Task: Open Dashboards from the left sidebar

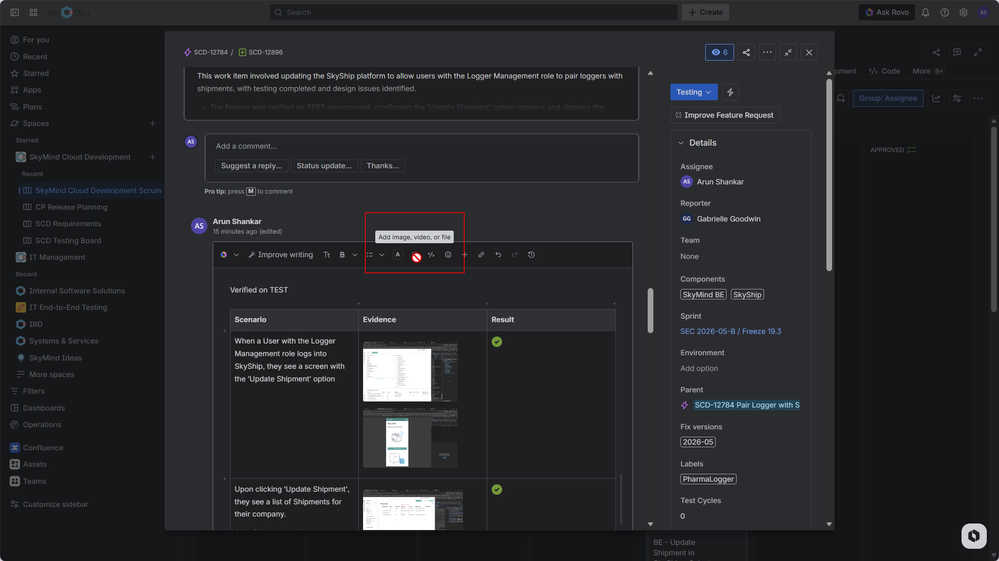Action: (43, 408)
